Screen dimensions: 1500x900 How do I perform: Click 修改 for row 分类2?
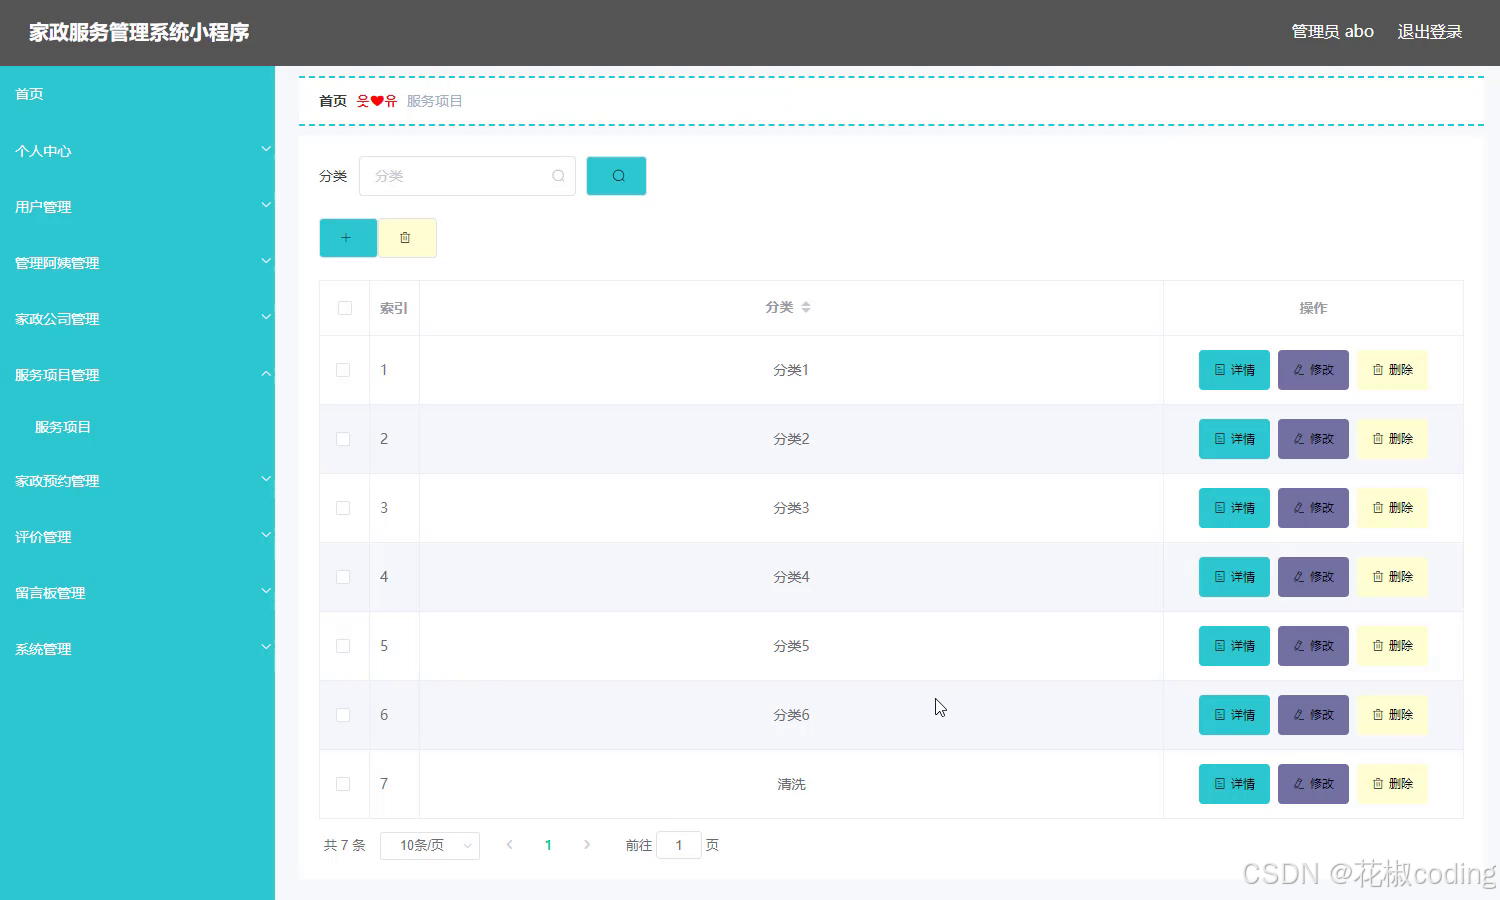pyautogui.click(x=1313, y=439)
